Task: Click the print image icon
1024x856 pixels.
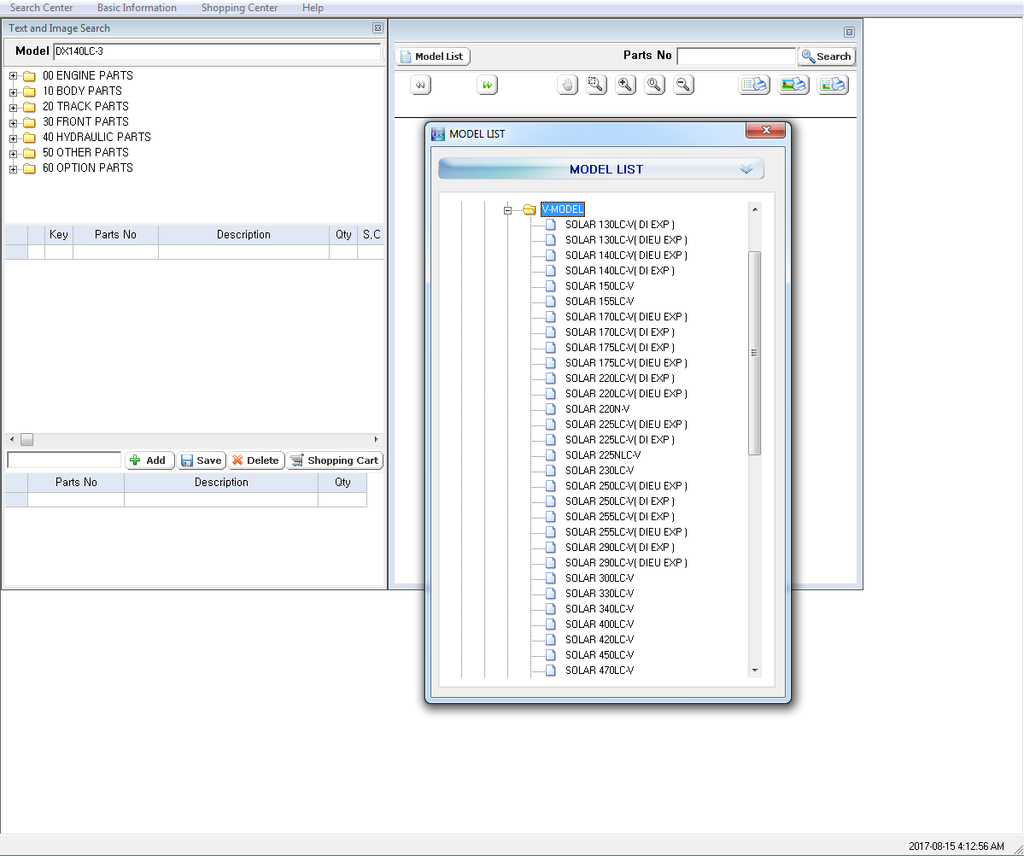Action: point(793,85)
